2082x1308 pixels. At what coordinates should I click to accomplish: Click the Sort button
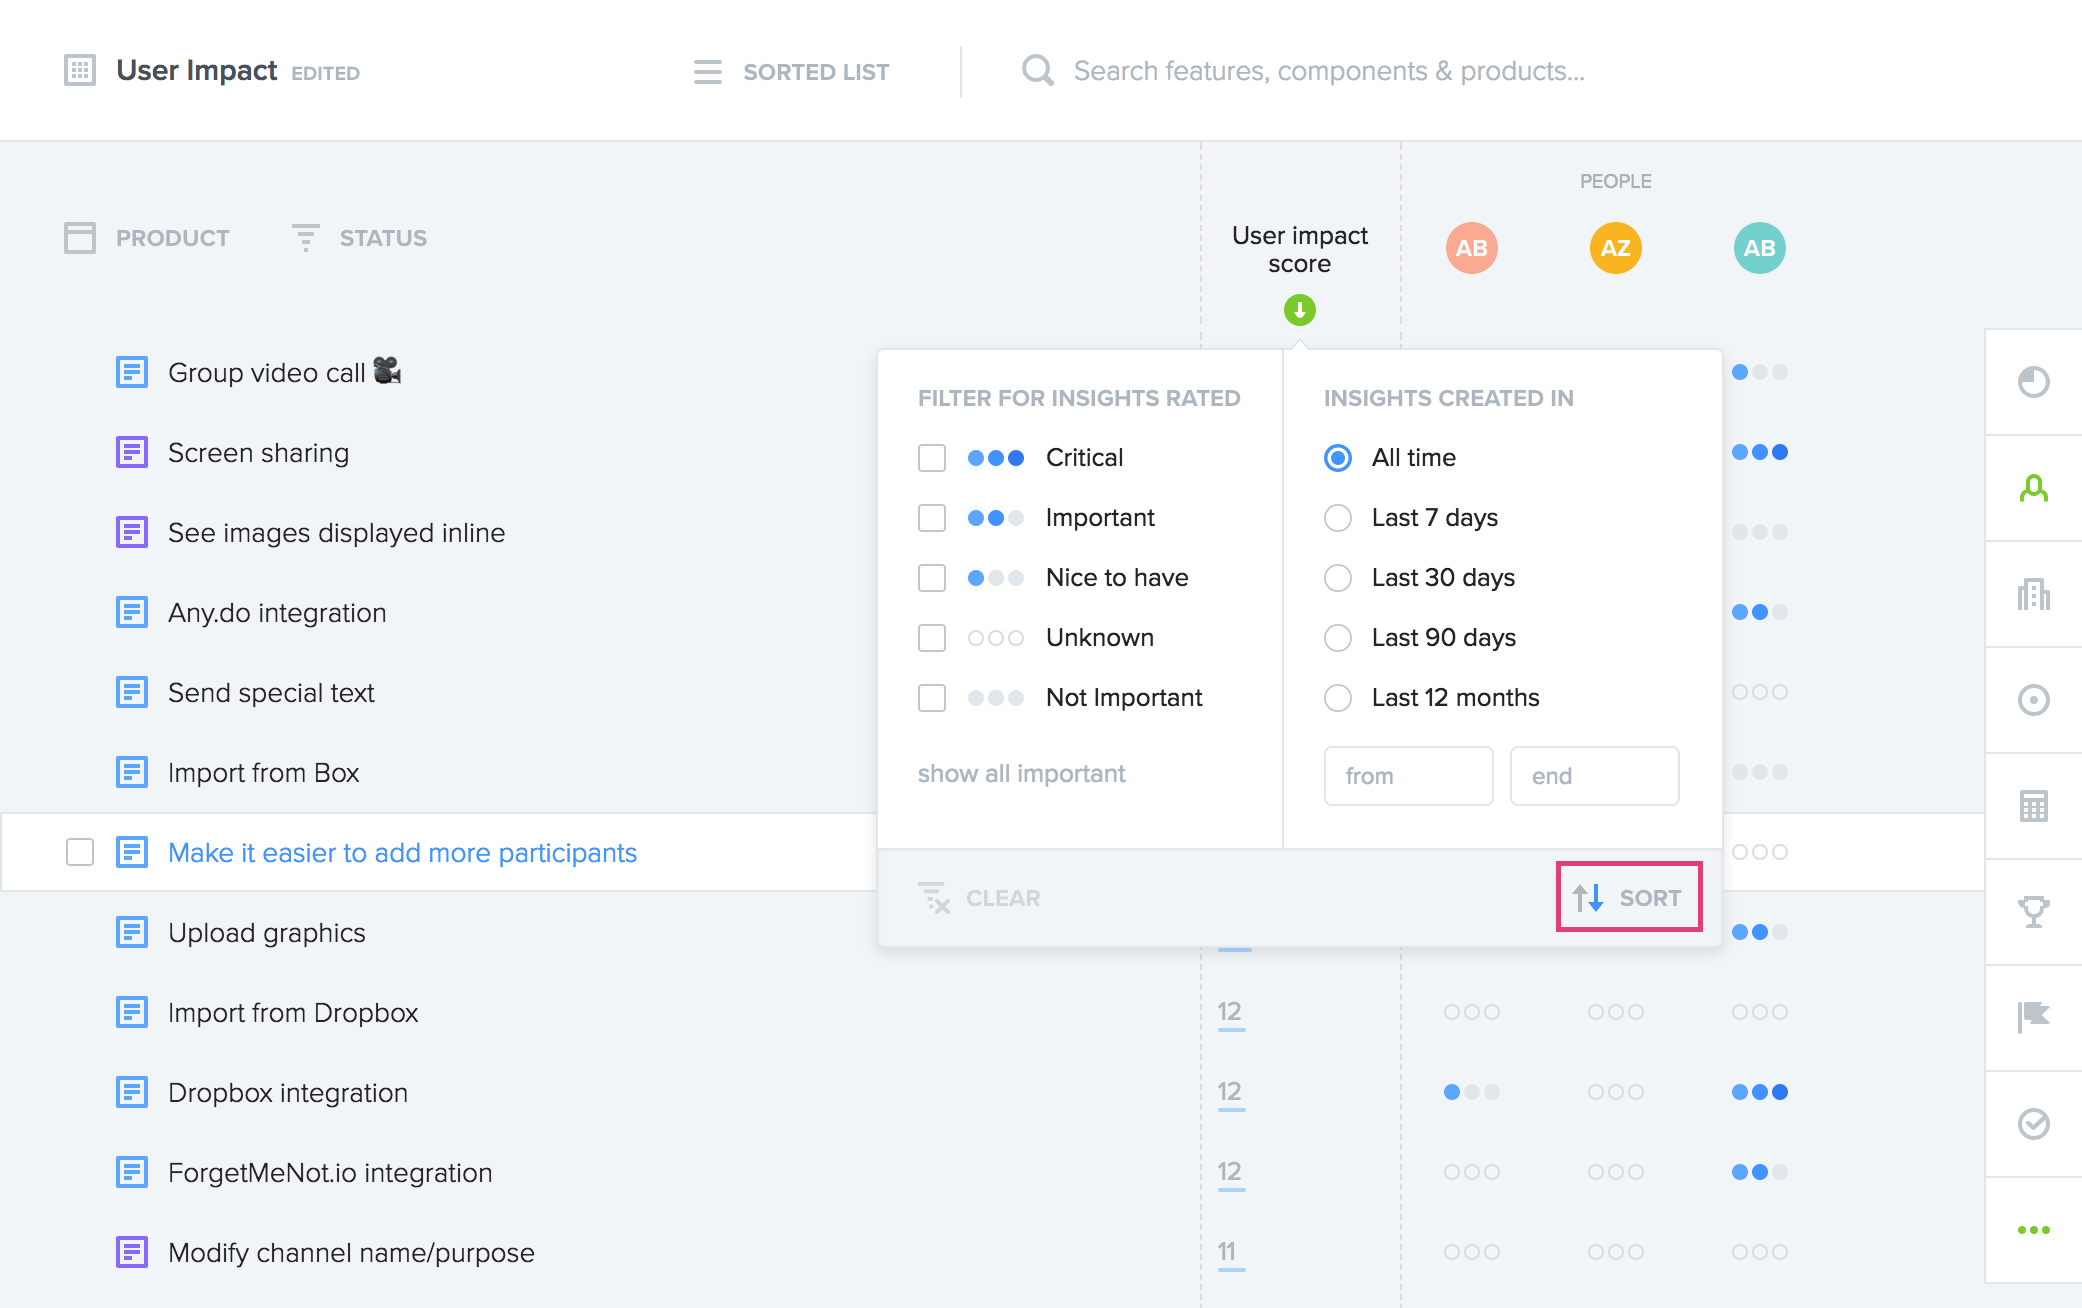[x=1628, y=897]
